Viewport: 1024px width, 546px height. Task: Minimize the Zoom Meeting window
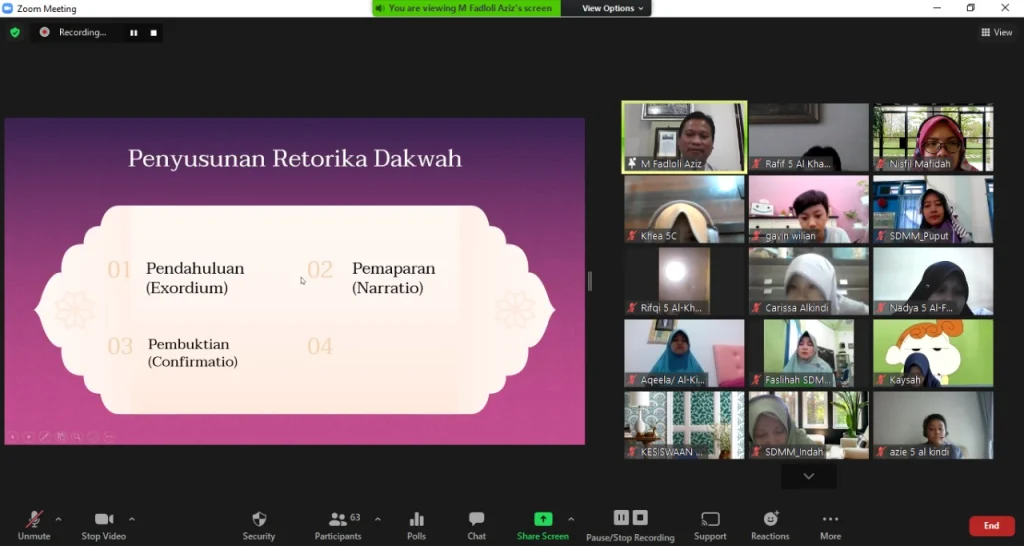point(937,8)
